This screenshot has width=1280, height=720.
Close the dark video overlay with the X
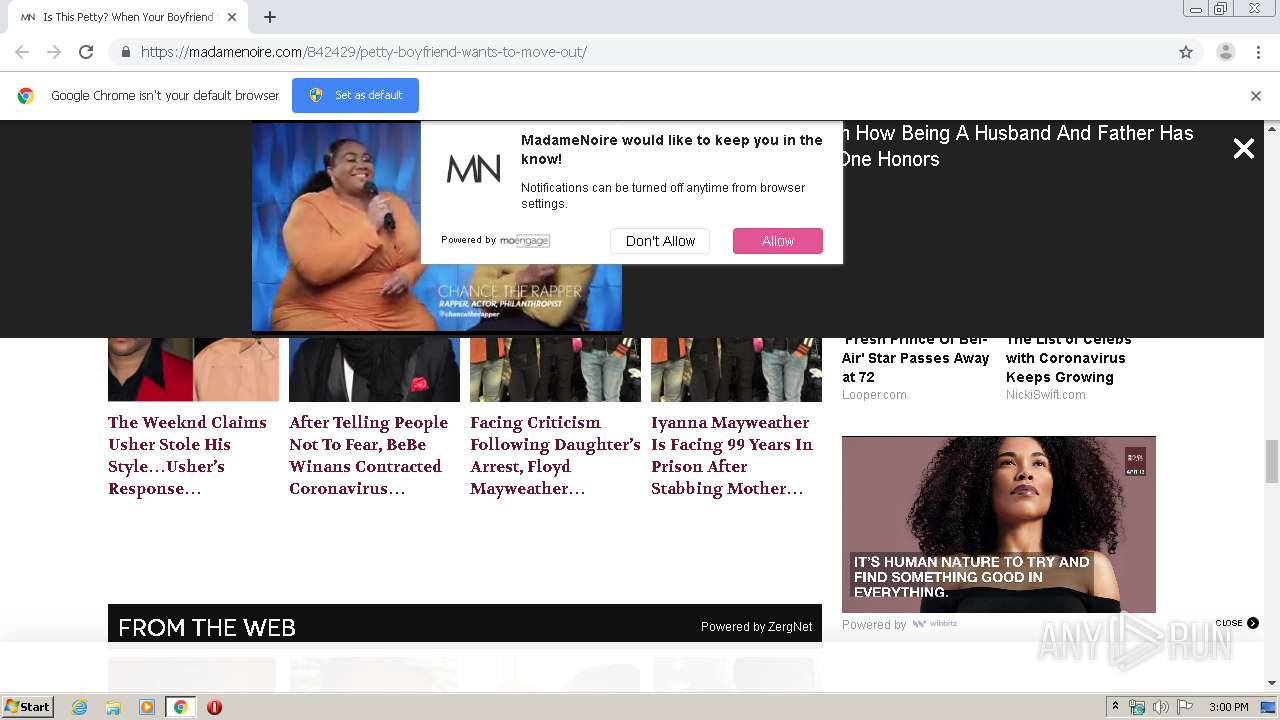tap(1243, 149)
